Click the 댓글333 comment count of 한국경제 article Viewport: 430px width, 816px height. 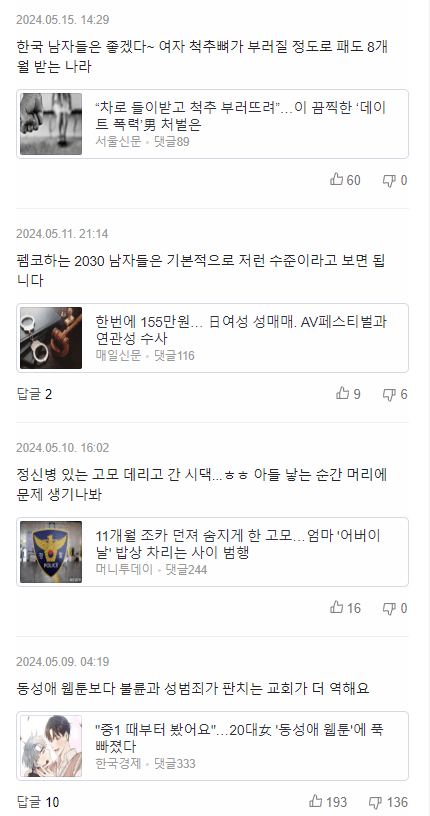point(175,763)
